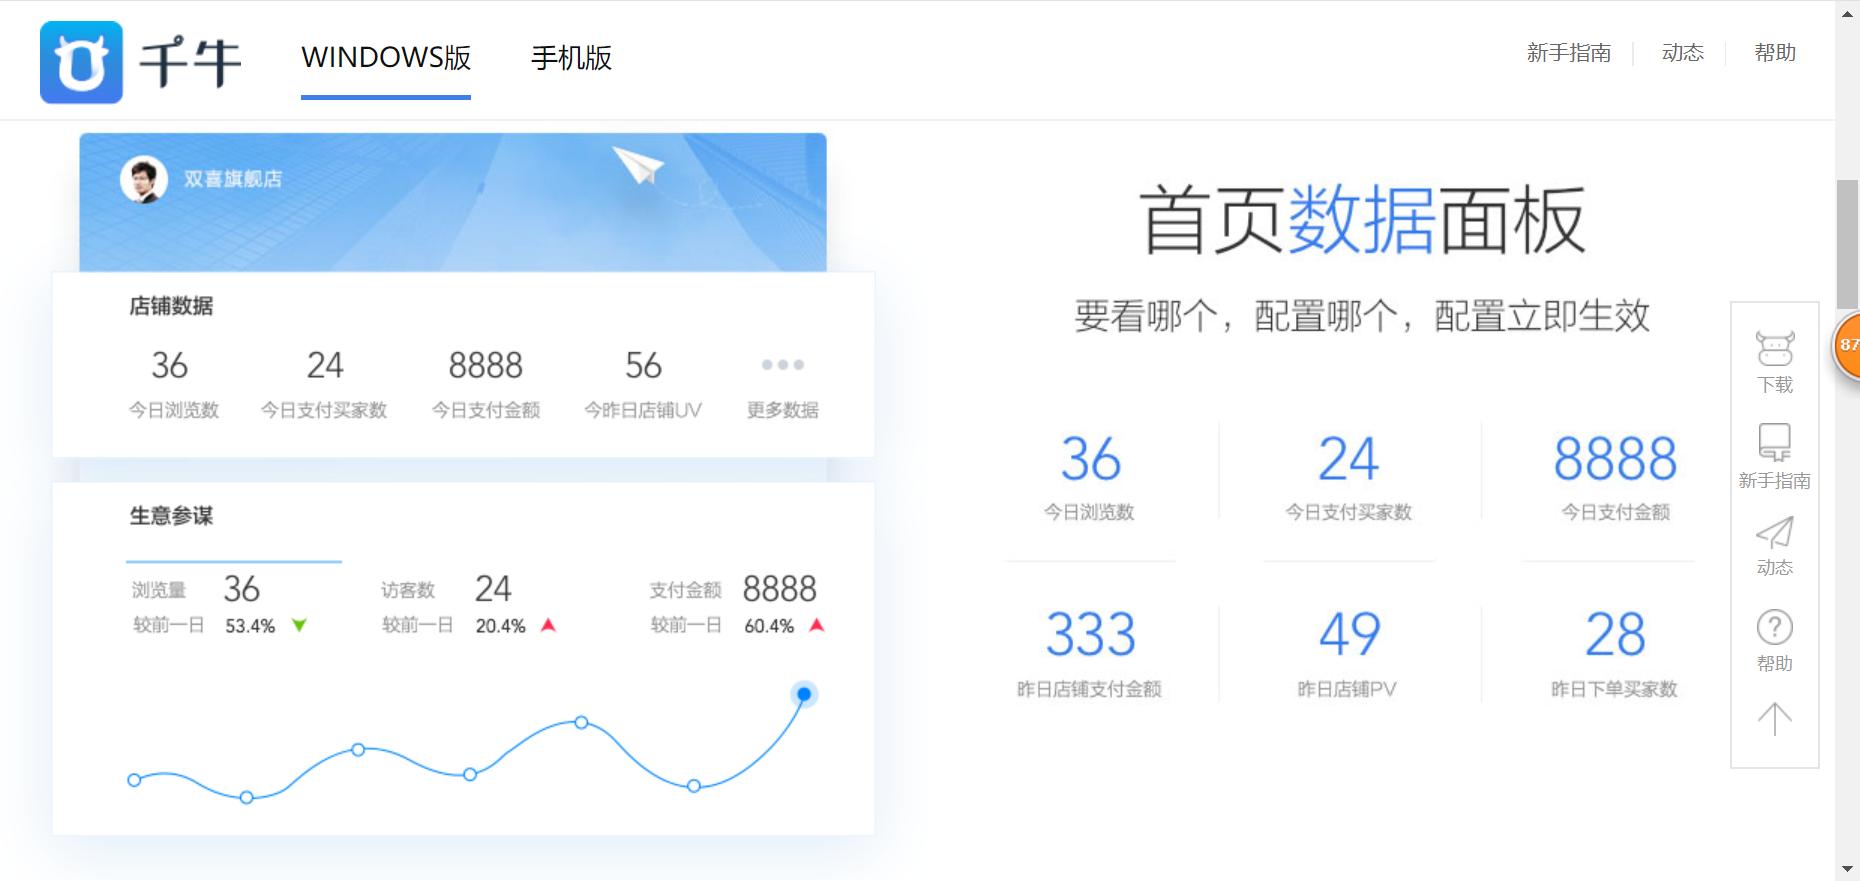Click the 双喜旗舰店 shop avatar
The image size is (1860, 881).
pos(143,180)
